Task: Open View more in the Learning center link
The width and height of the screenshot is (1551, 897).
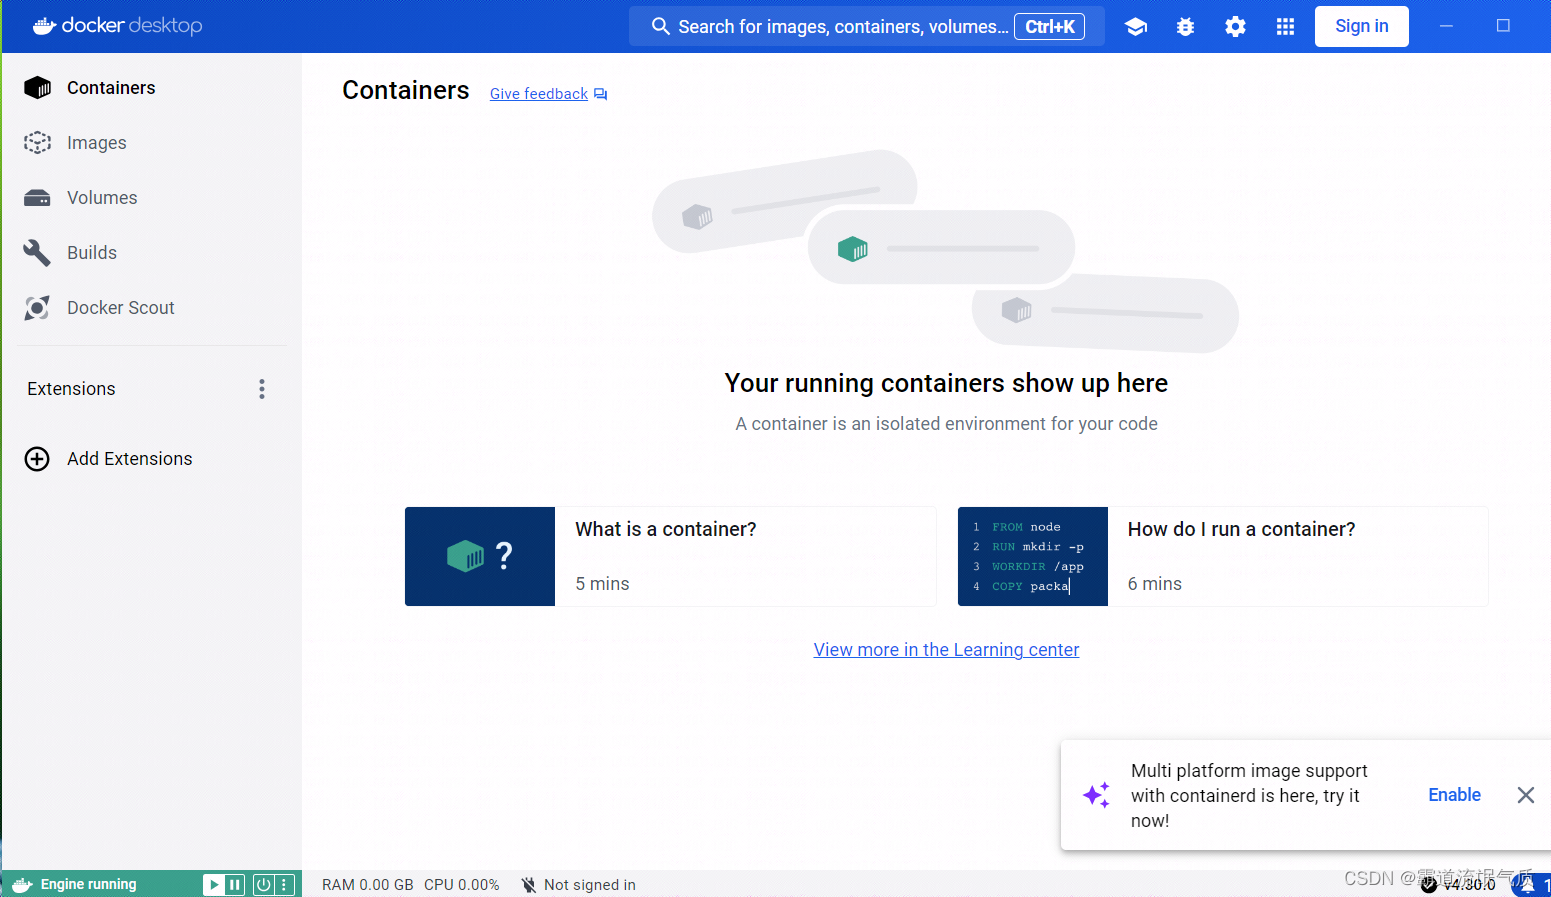Action: click(x=946, y=650)
